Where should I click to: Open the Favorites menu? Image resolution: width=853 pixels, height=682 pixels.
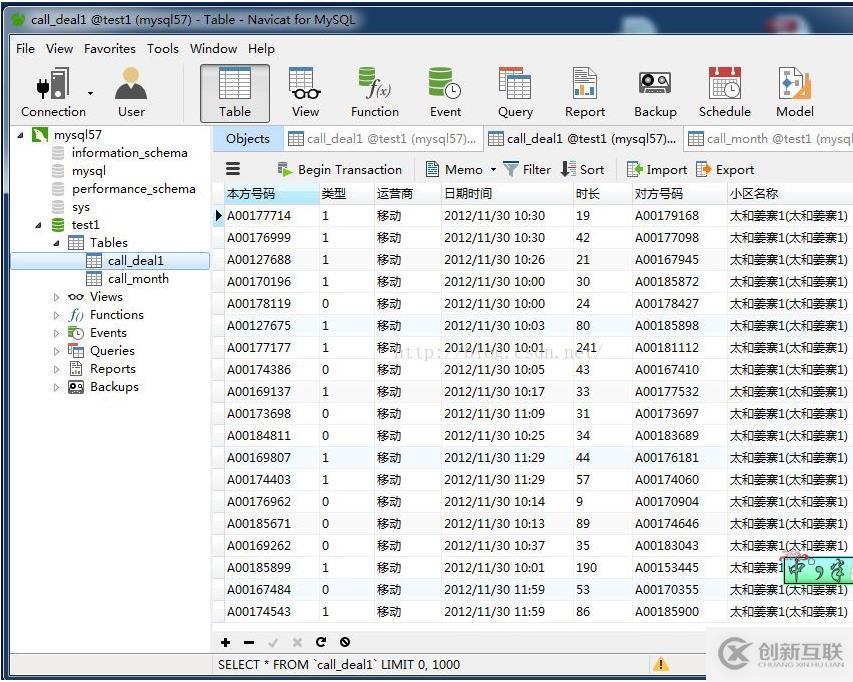pos(110,48)
